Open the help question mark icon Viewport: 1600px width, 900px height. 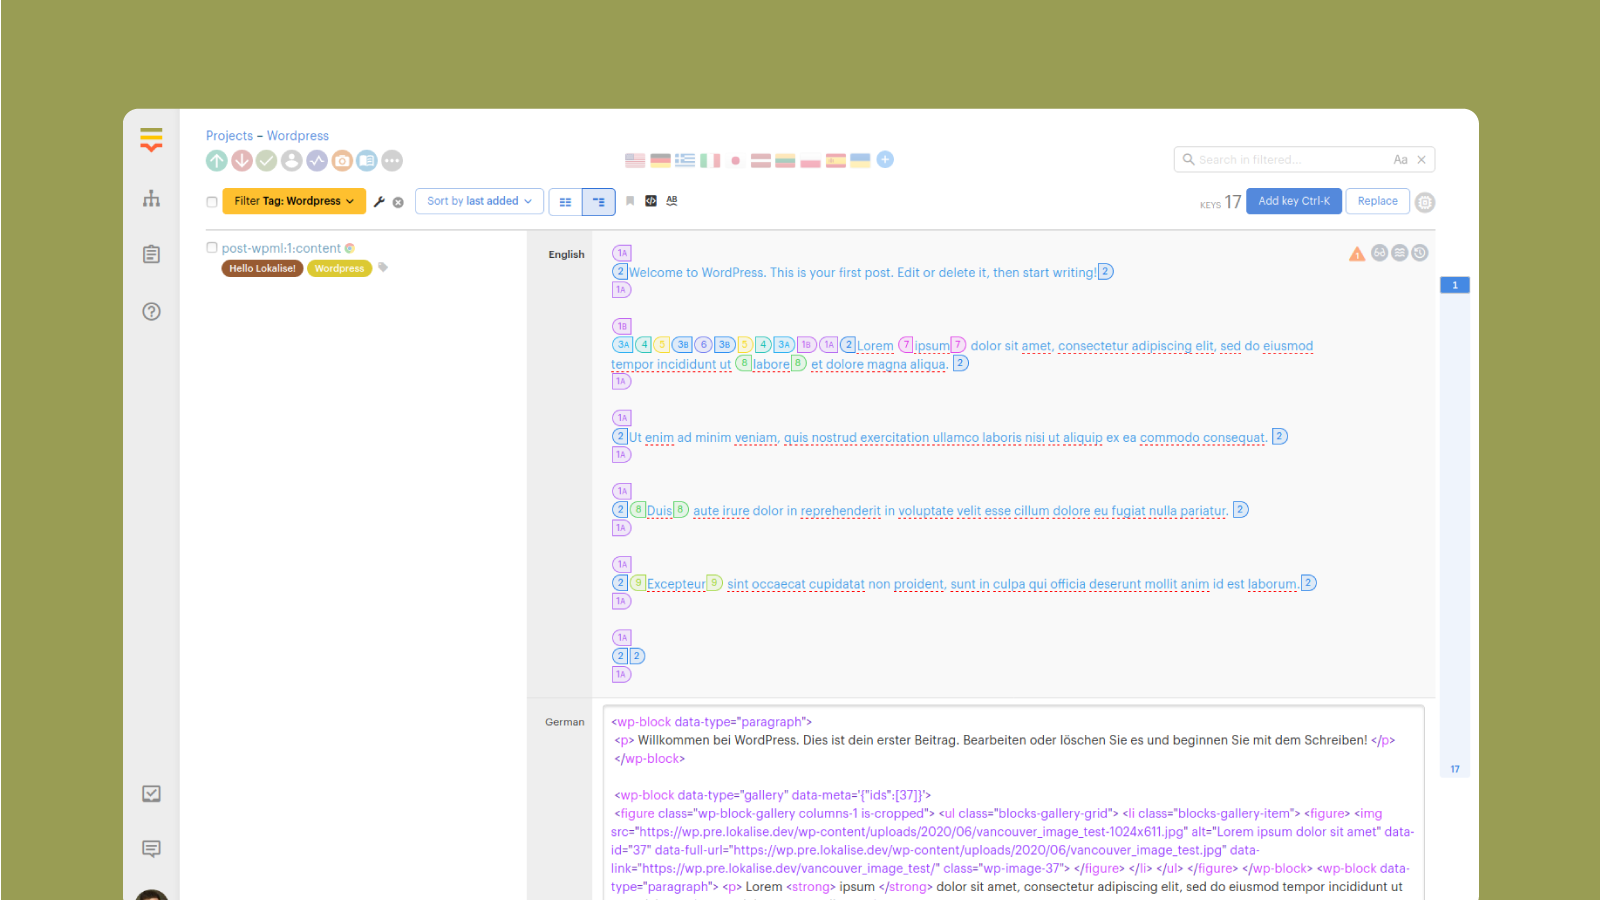coord(151,311)
